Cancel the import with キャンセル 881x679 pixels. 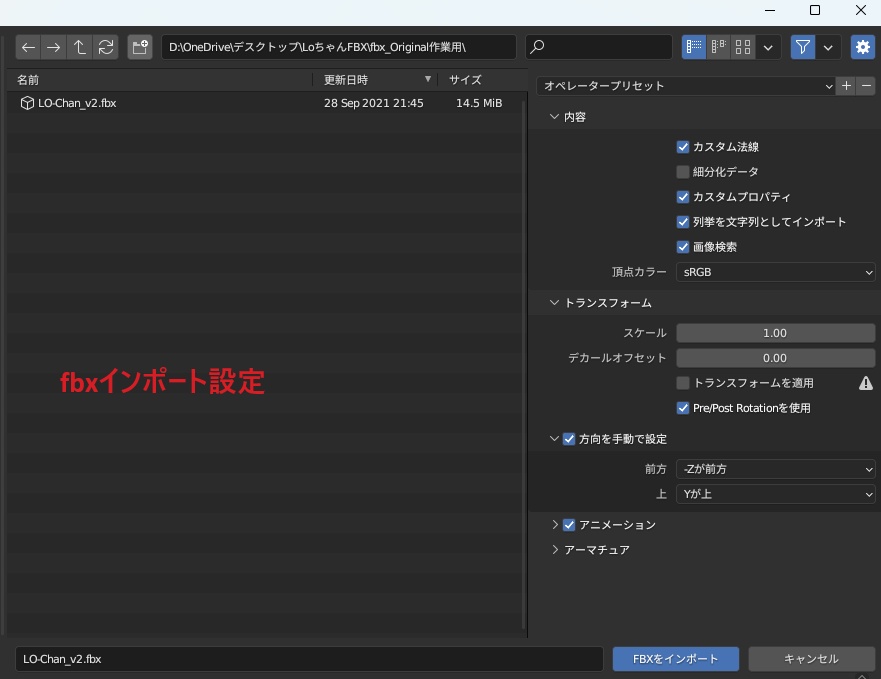(x=811, y=658)
